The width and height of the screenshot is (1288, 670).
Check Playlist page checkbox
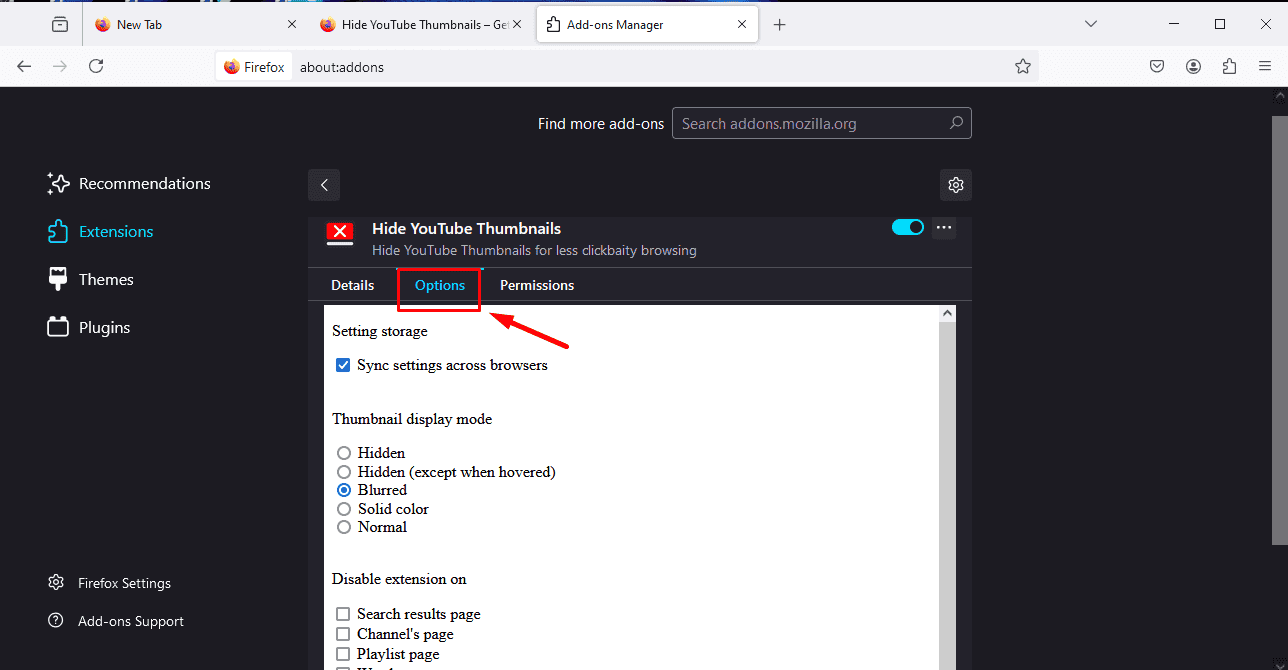pyautogui.click(x=343, y=654)
